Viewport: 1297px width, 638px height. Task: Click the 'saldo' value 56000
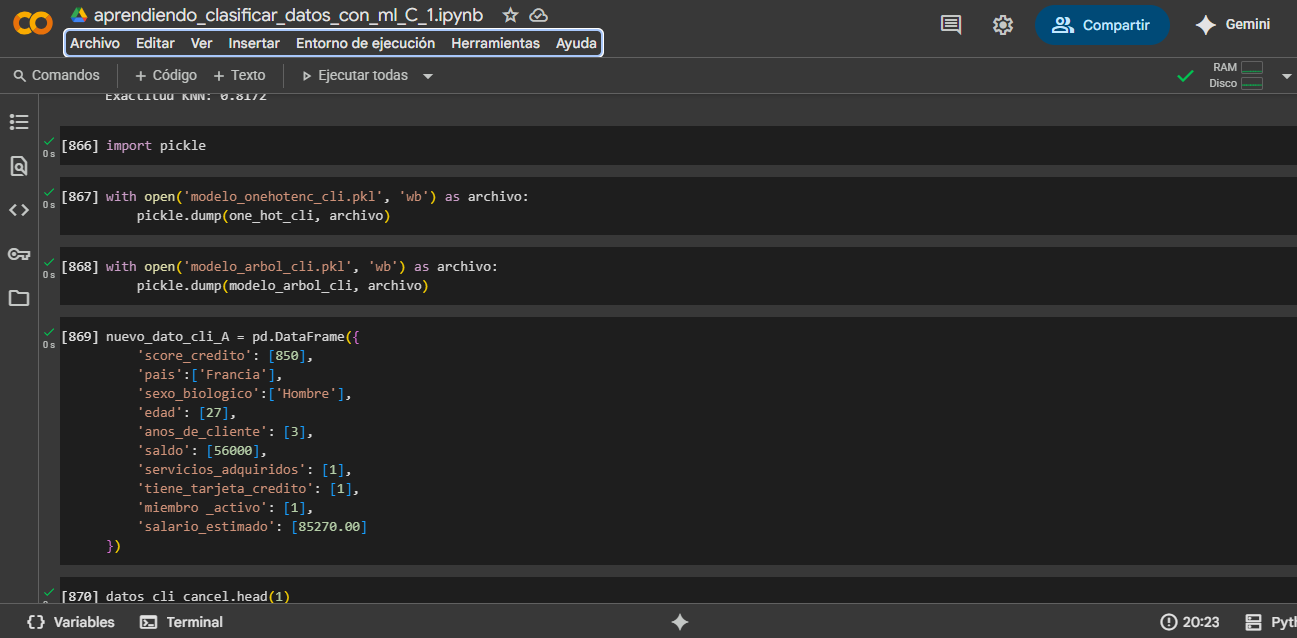coord(234,450)
